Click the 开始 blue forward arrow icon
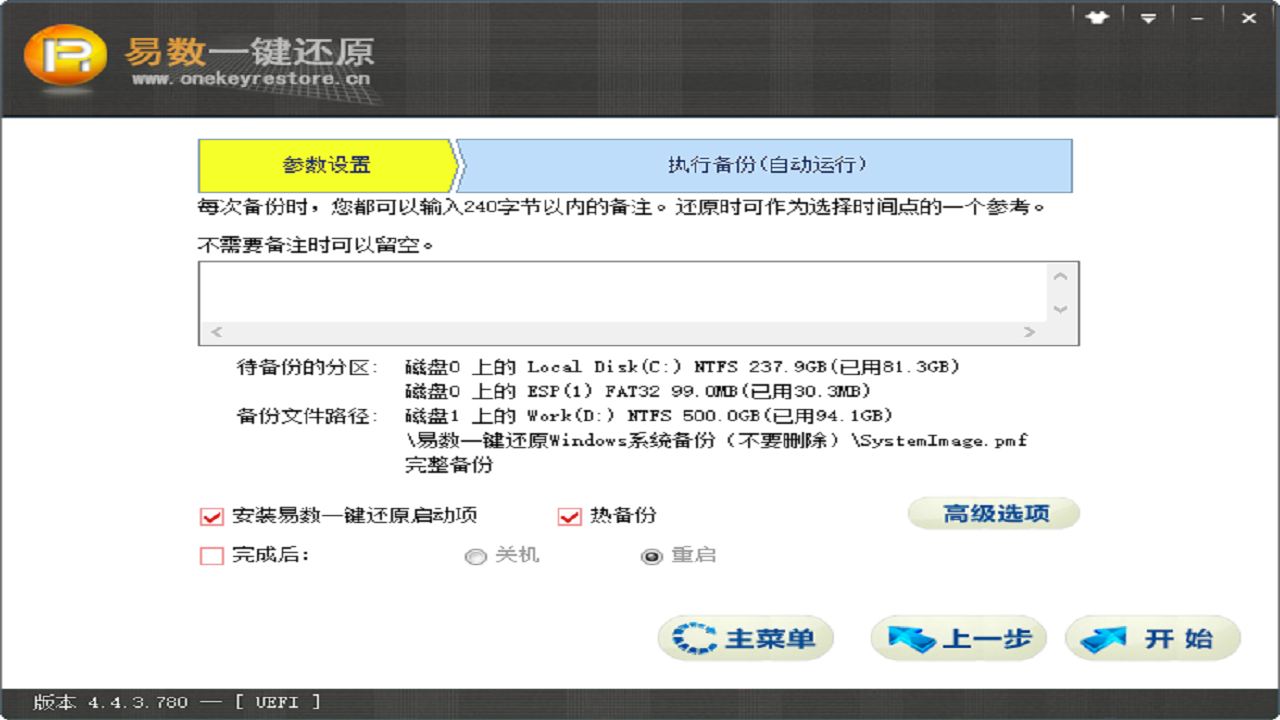Viewport: 1280px width, 720px height. pyautogui.click(x=1103, y=638)
